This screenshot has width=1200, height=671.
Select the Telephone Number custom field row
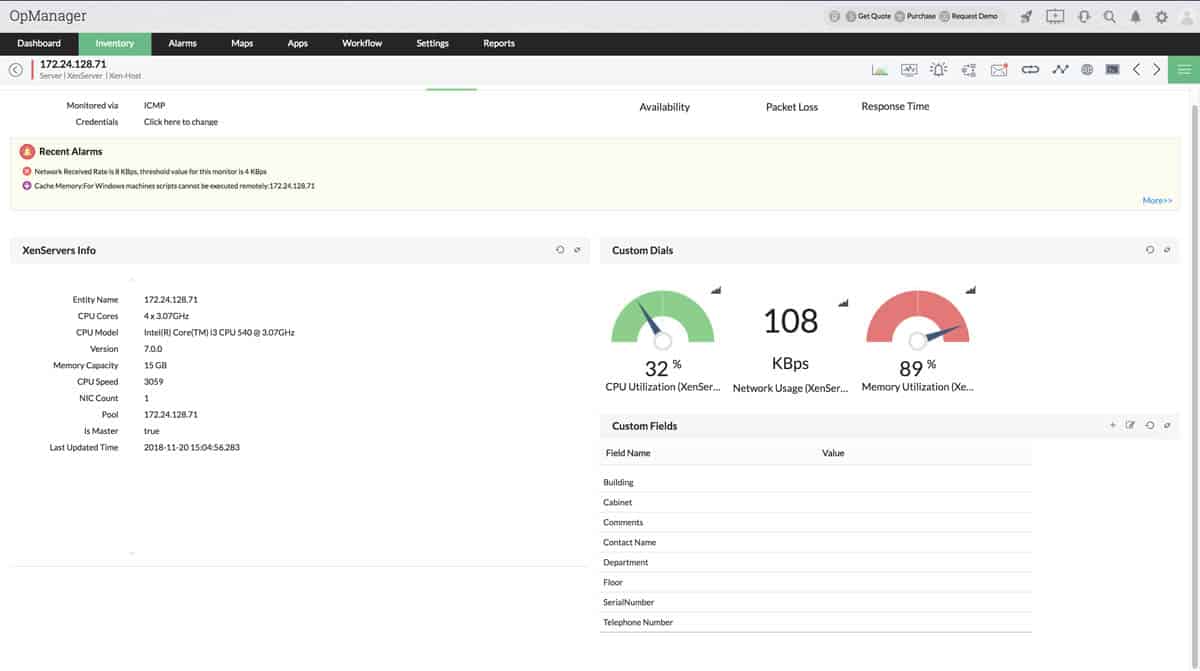tap(815, 623)
